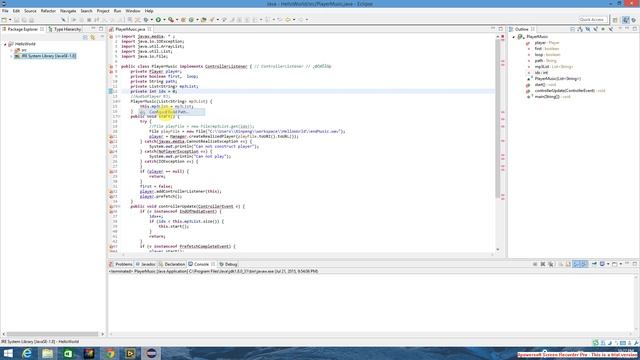This screenshot has width=640, height=360.
Task: Click the New file toolbar icon
Action: 4,20
